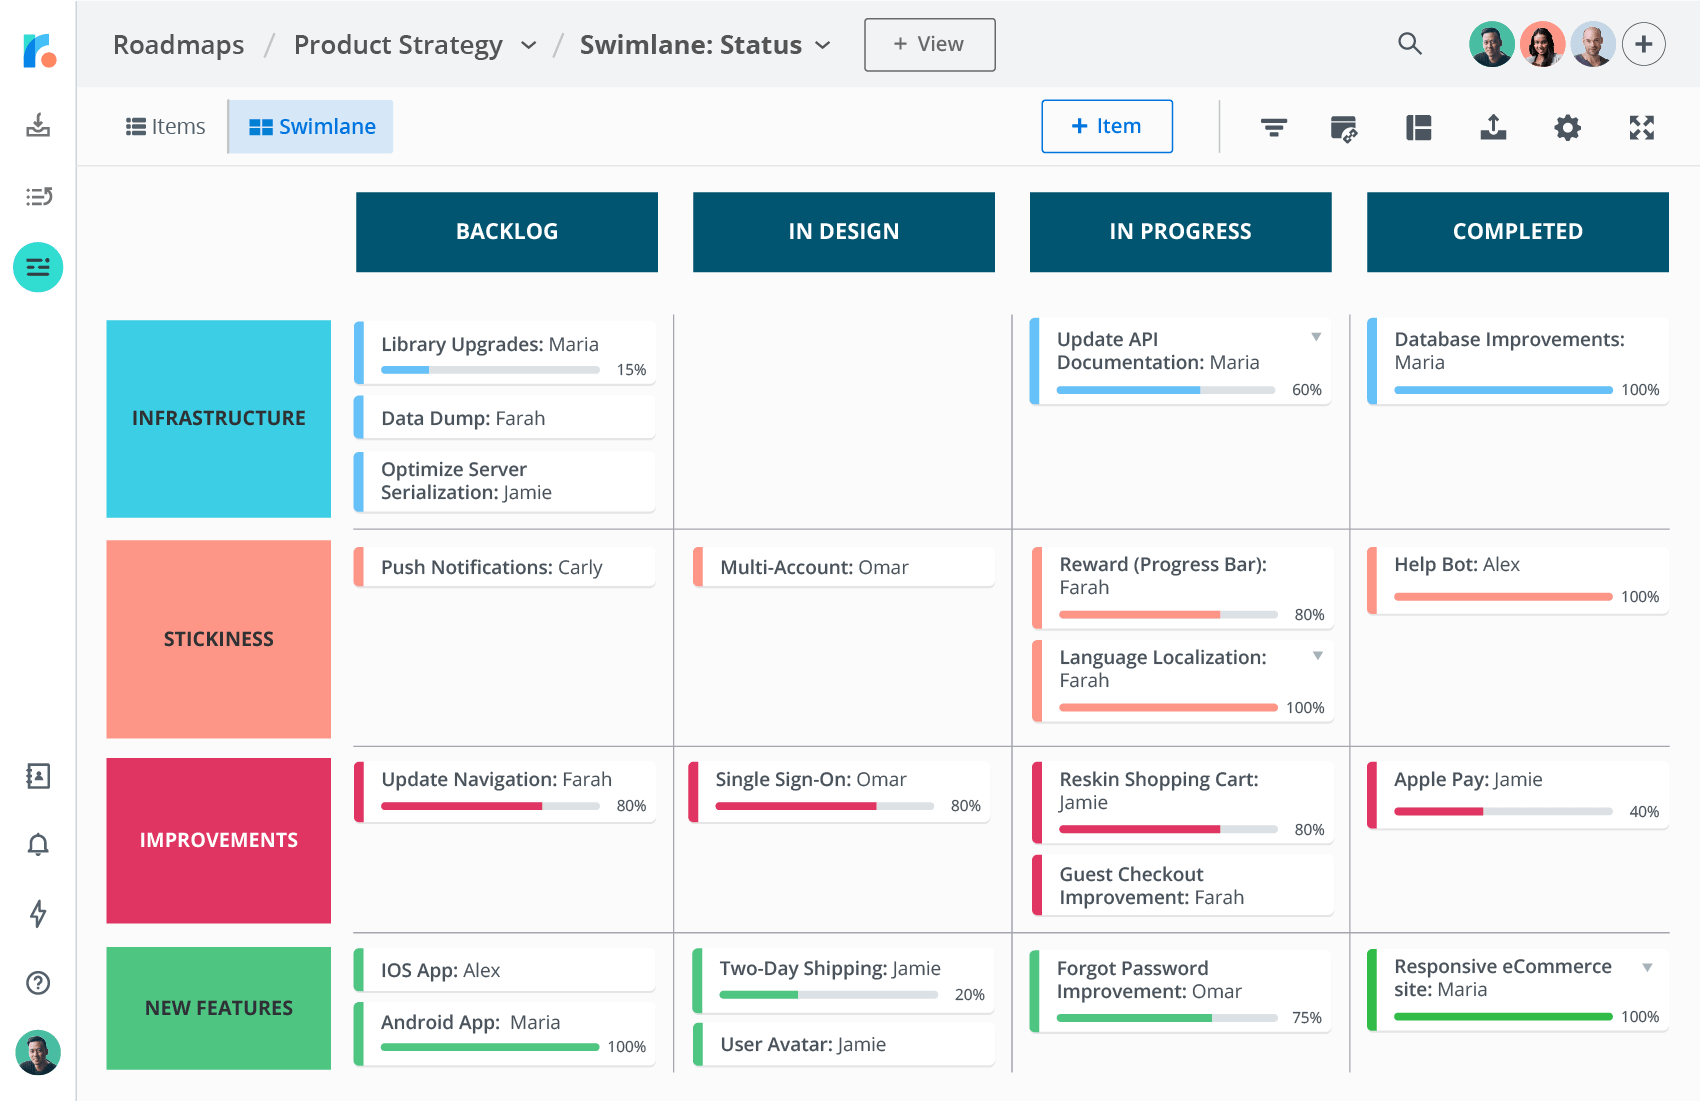Open Reskin Shopping Cart: Jamie card
Viewport: 1700px width, 1101px height.
pyautogui.click(x=1183, y=803)
